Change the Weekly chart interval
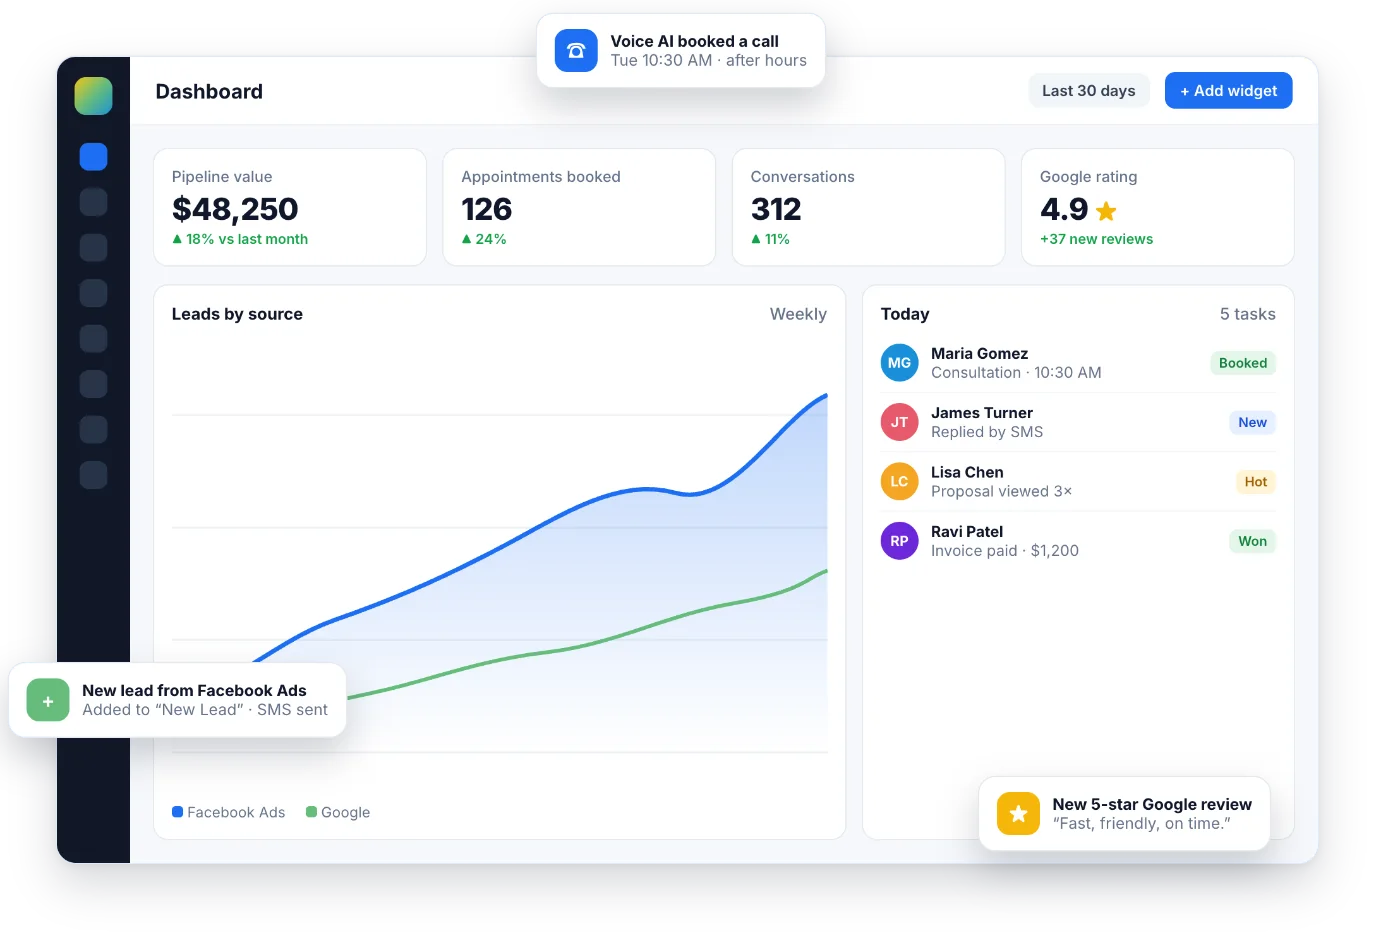Viewport: 1400px width, 945px height. [x=798, y=314]
